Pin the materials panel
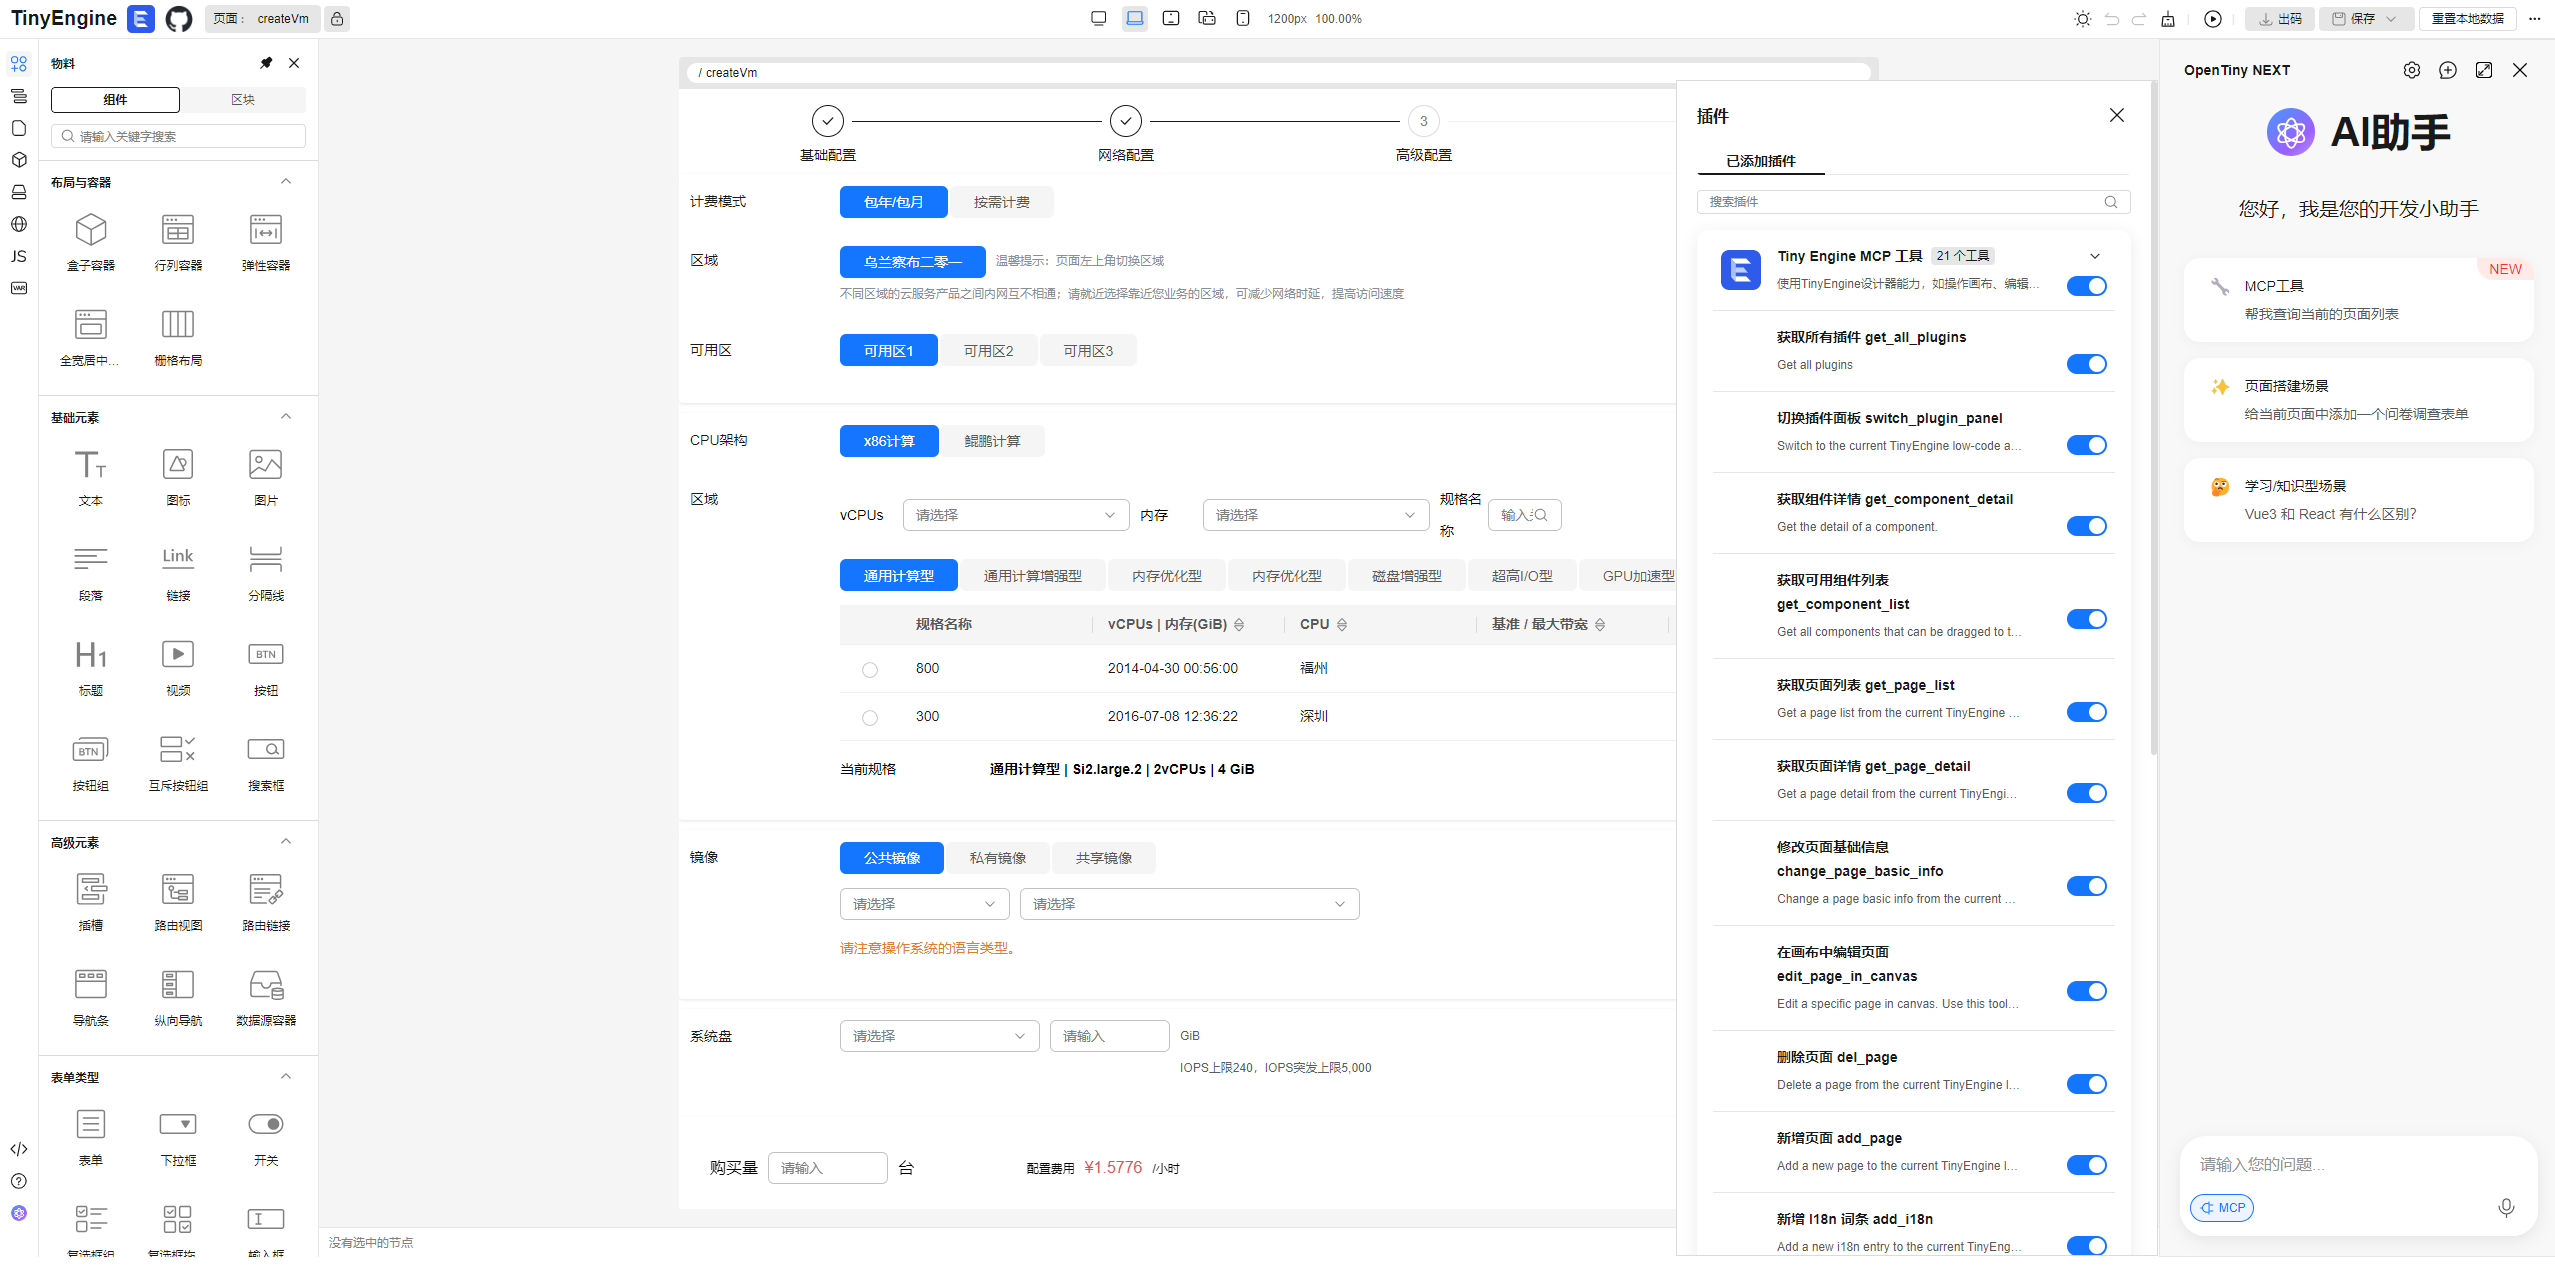Screen dimensions: 2555x1268 266,63
